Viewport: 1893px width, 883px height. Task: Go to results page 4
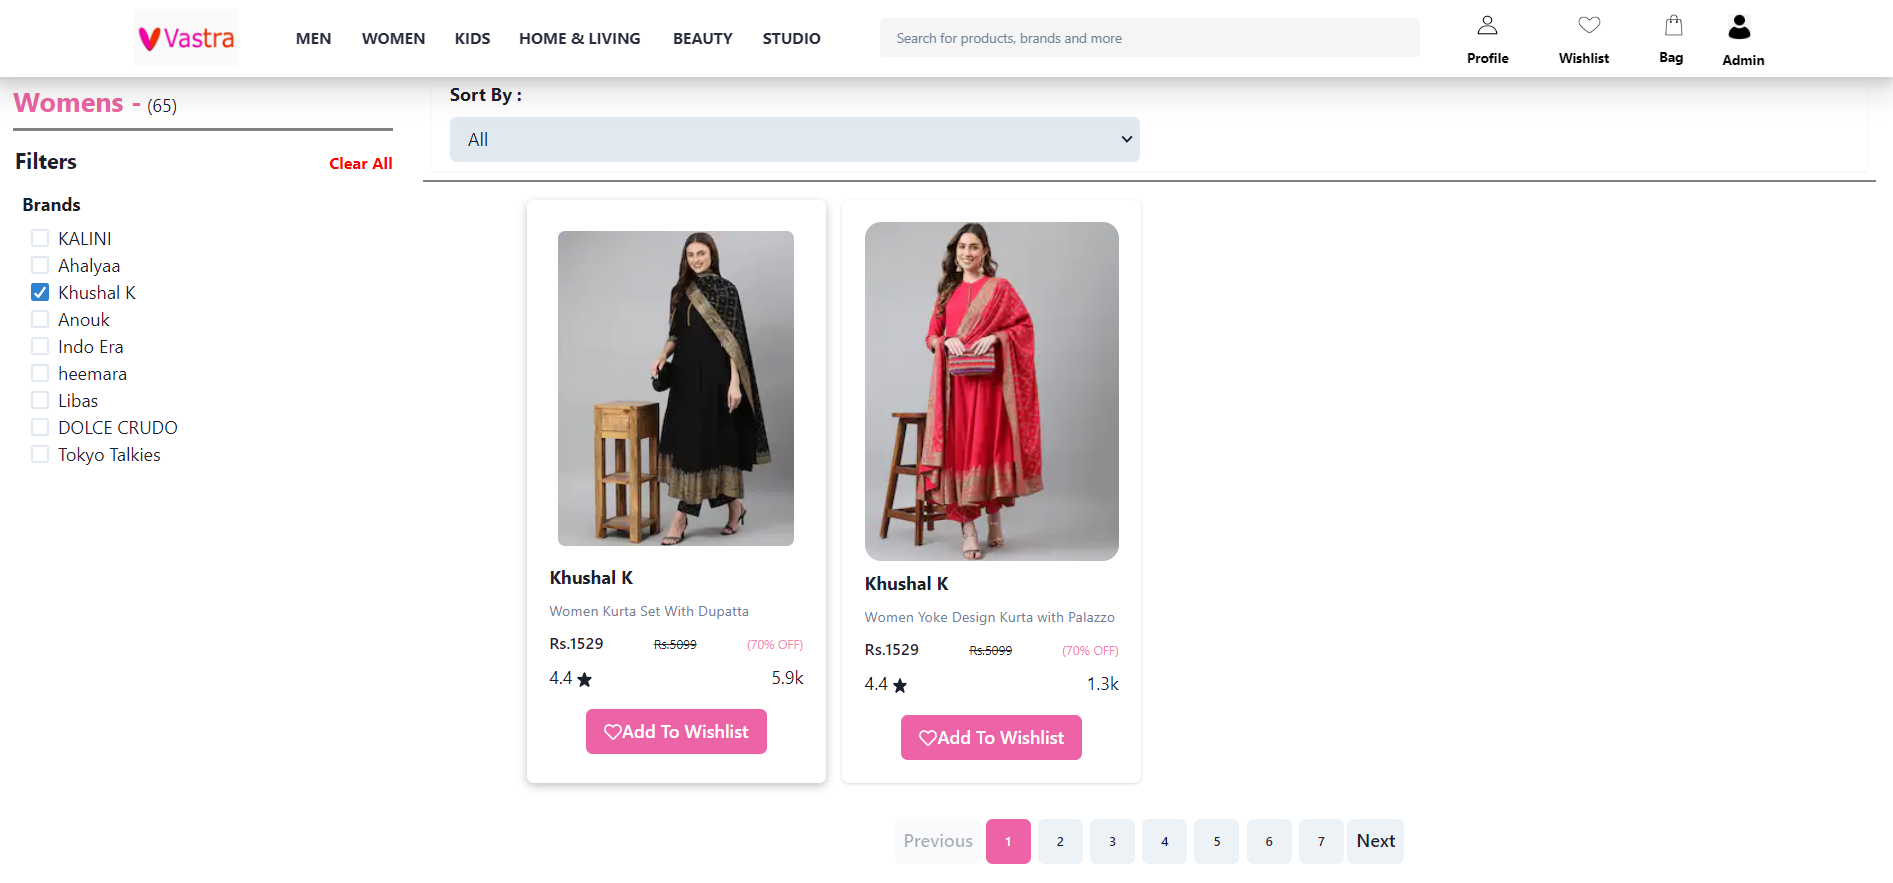(1164, 841)
